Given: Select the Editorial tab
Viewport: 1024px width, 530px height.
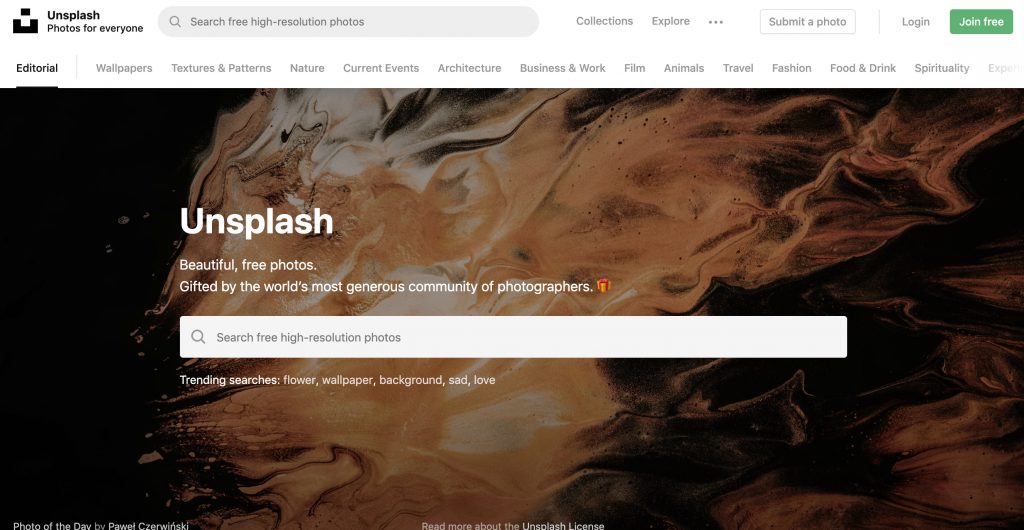Looking at the screenshot, I should [37, 68].
